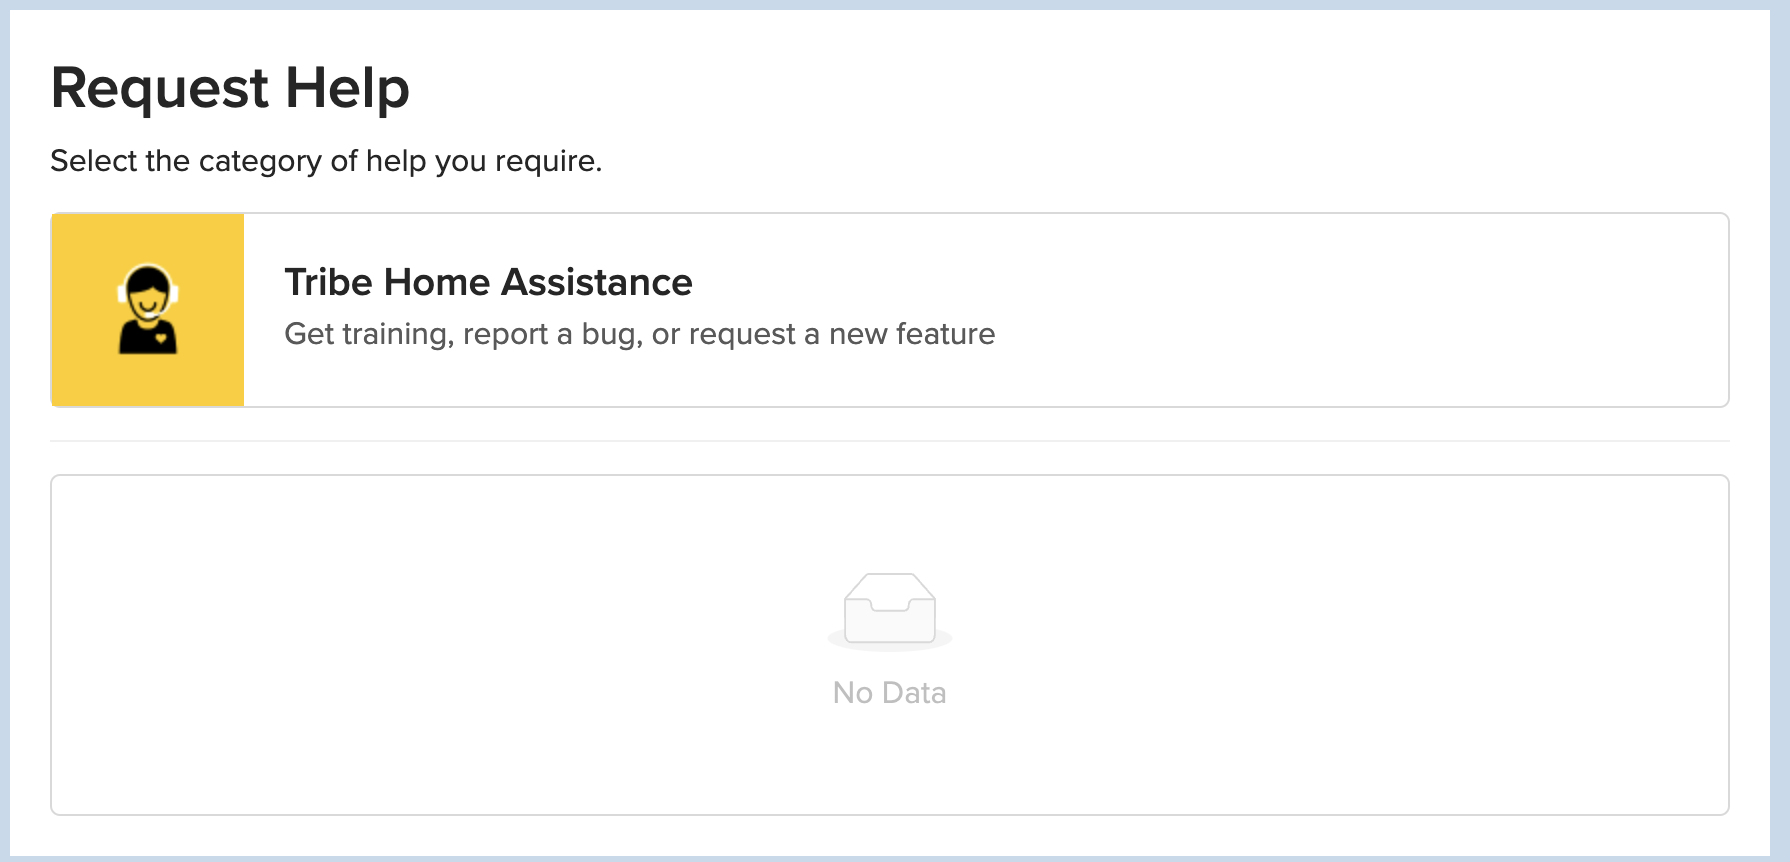1790x862 pixels.
Task: Click "Select the category of help" instruction text
Action: click(x=326, y=161)
